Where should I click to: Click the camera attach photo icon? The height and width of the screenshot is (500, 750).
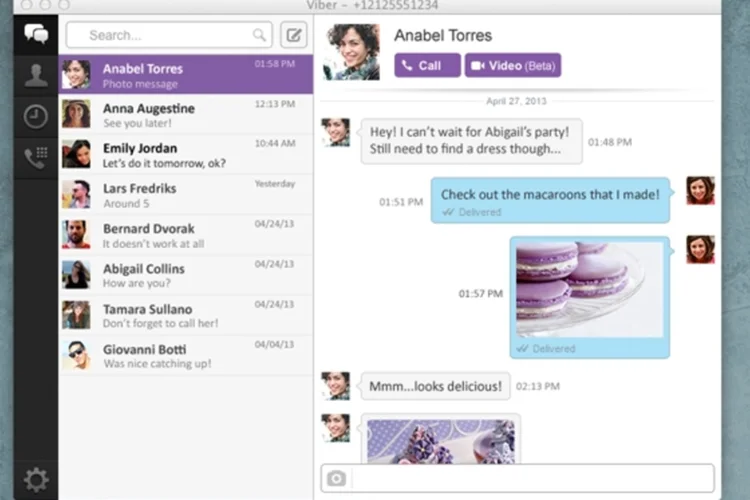pyautogui.click(x=336, y=478)
